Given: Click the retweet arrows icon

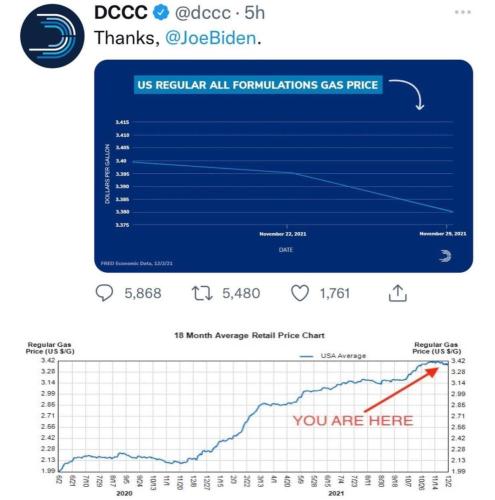Looking at the screenshot, I should 202,293.
